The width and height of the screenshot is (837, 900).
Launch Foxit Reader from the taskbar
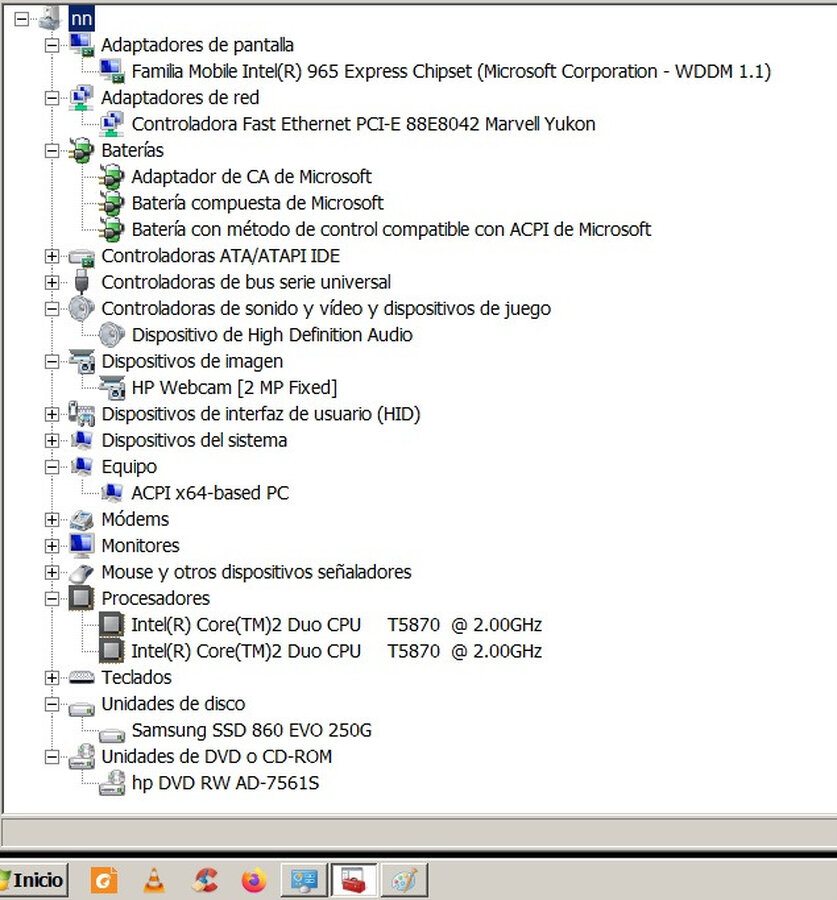pyautogui.click(x=104, y=880)
